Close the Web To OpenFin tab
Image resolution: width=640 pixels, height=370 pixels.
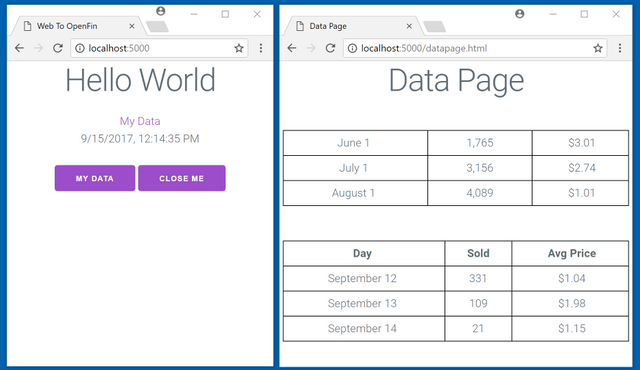click(132, 26)
